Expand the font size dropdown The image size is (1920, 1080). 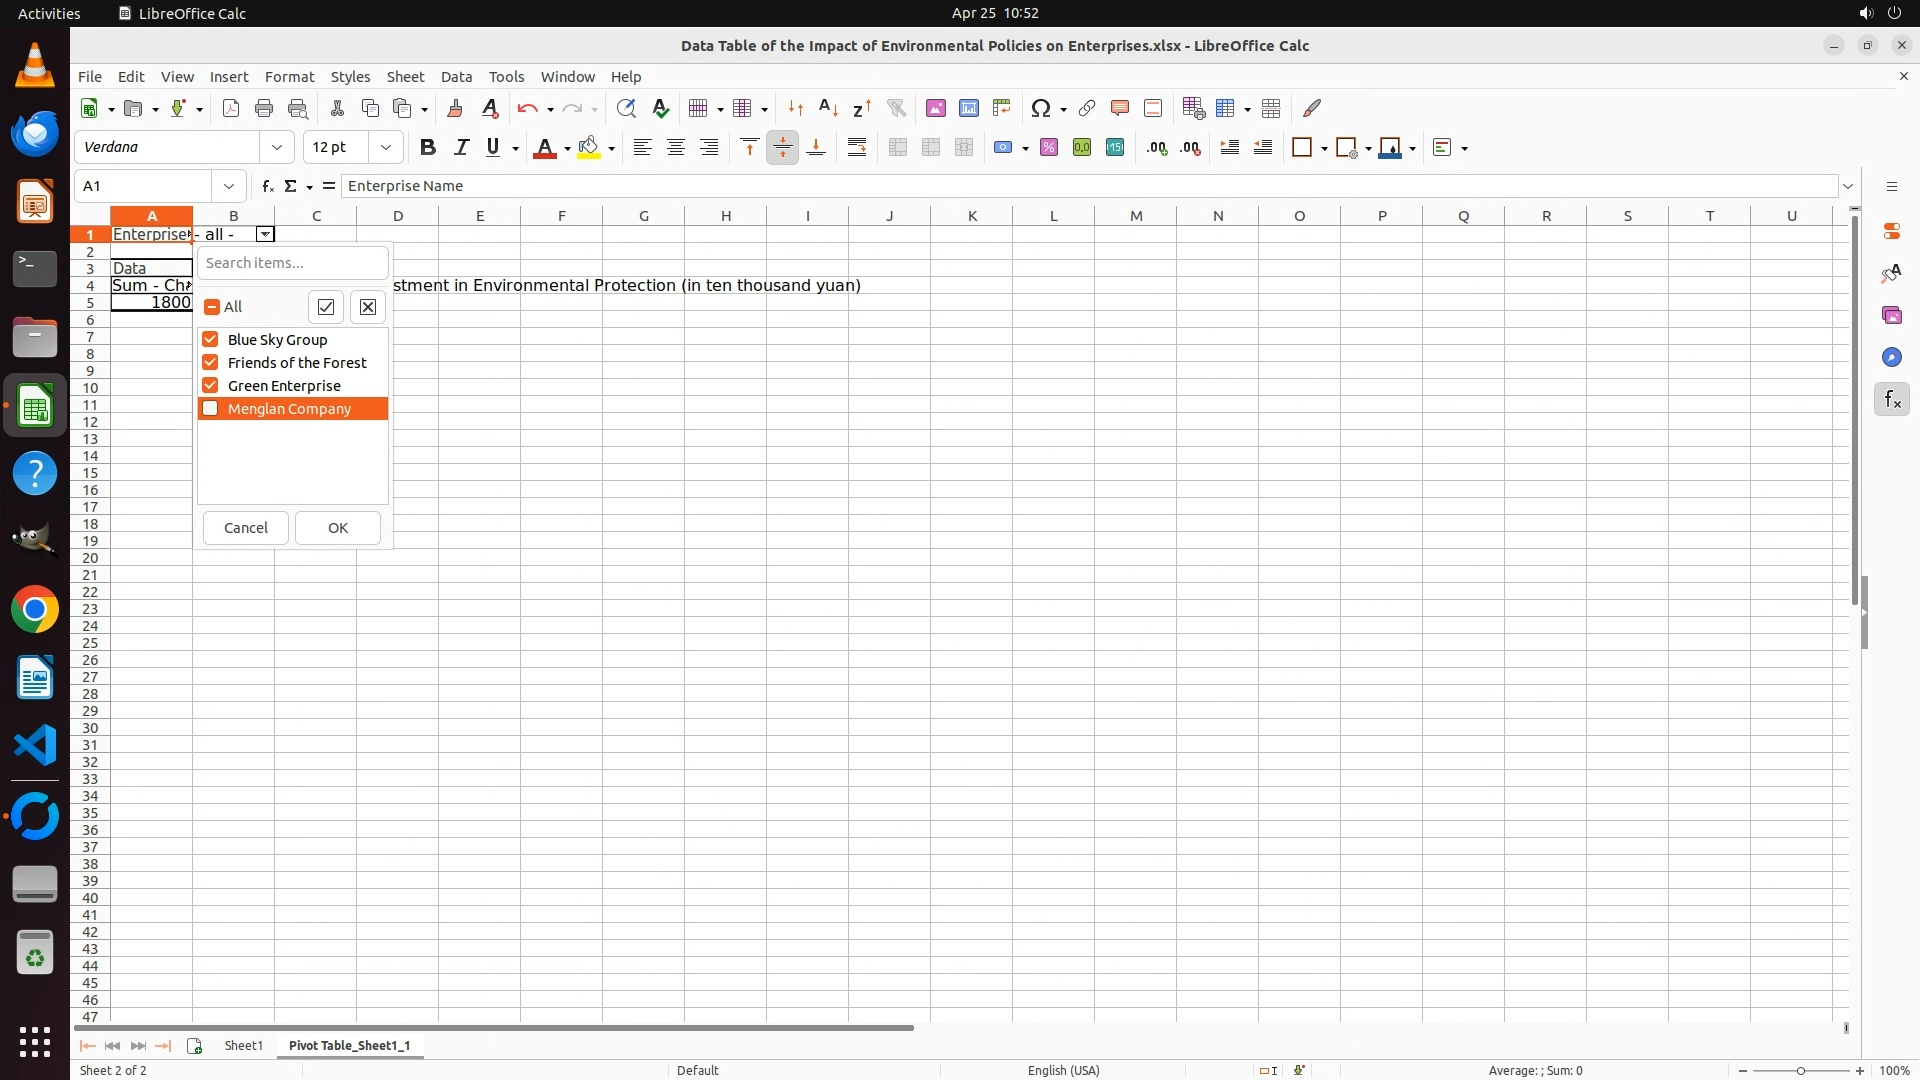pos(386,148)
